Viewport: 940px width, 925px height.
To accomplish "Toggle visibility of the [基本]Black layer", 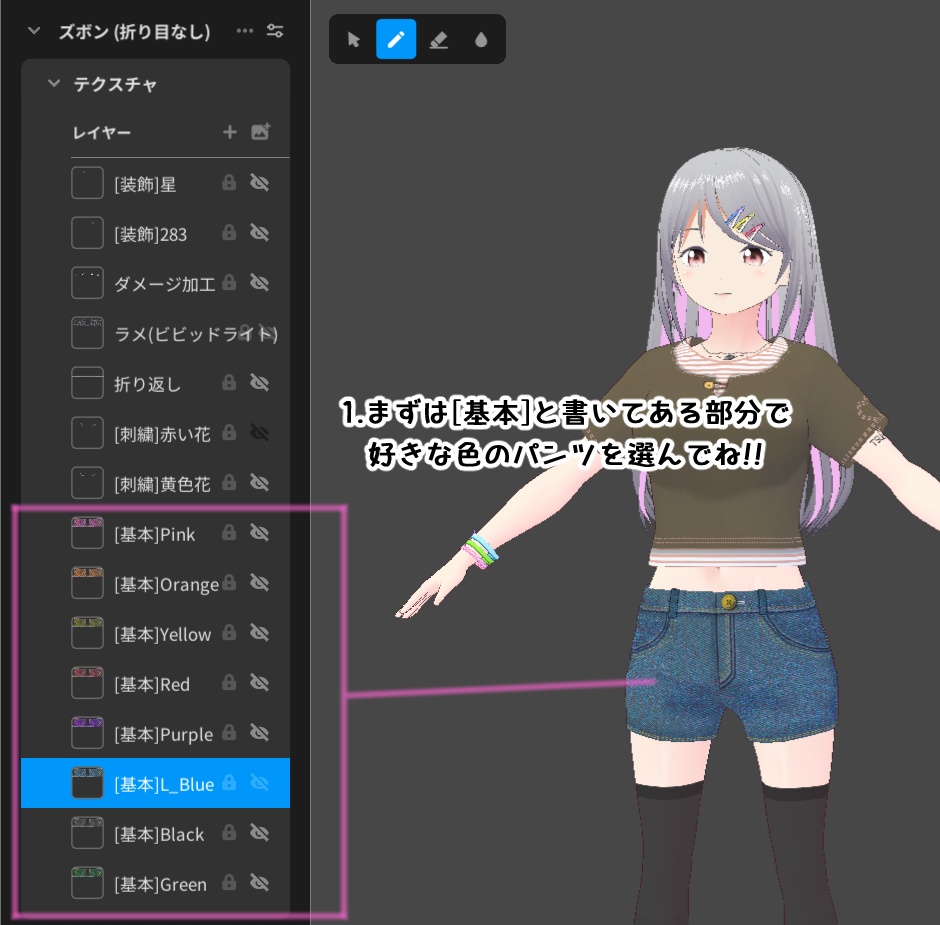I will [x=259, y=833].
